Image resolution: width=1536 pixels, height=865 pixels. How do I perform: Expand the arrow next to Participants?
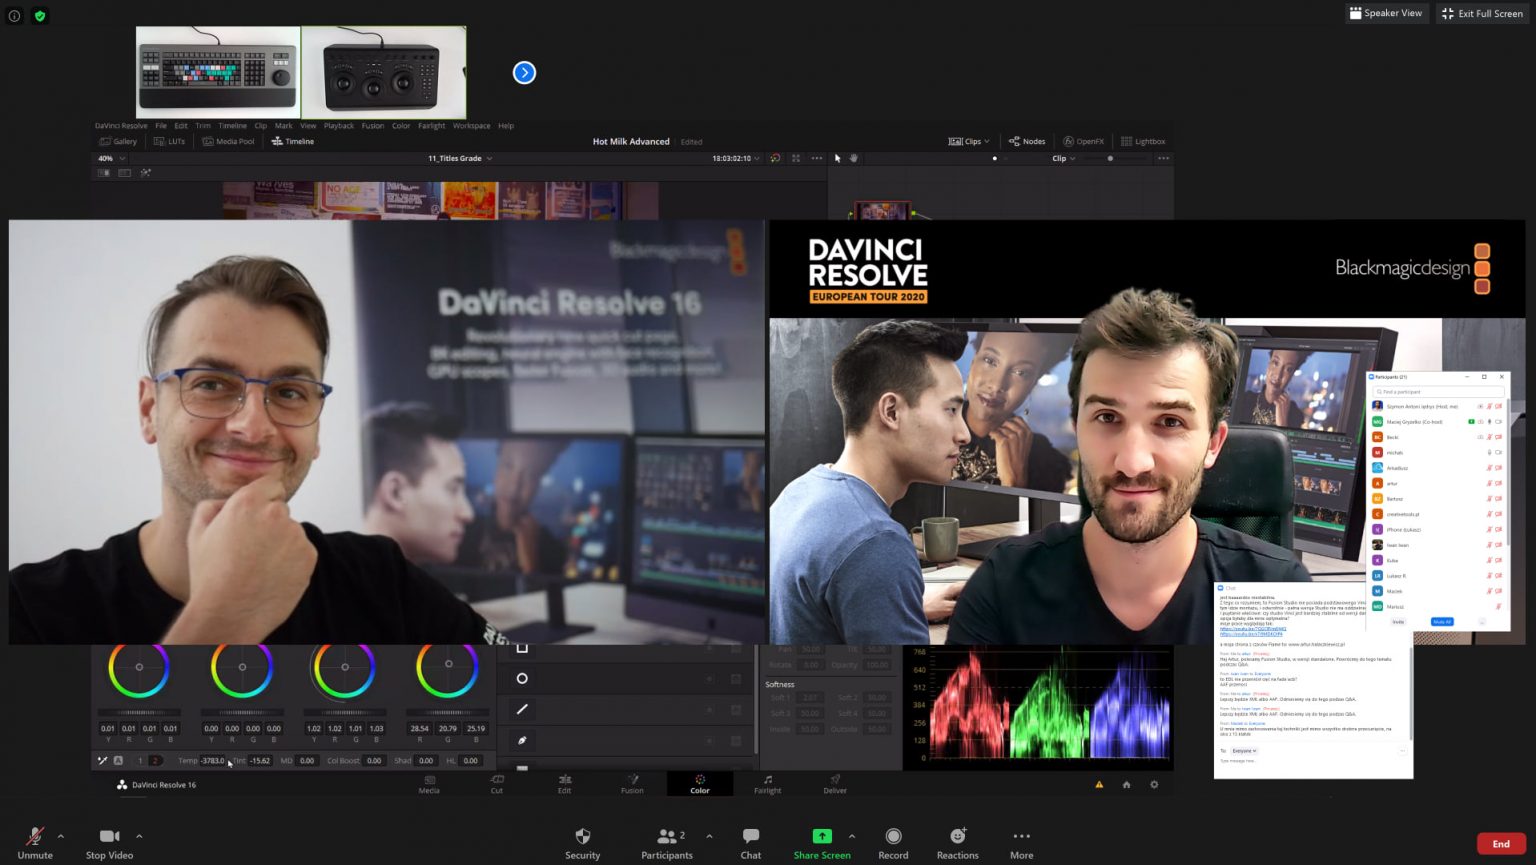(x=709, y=836)
